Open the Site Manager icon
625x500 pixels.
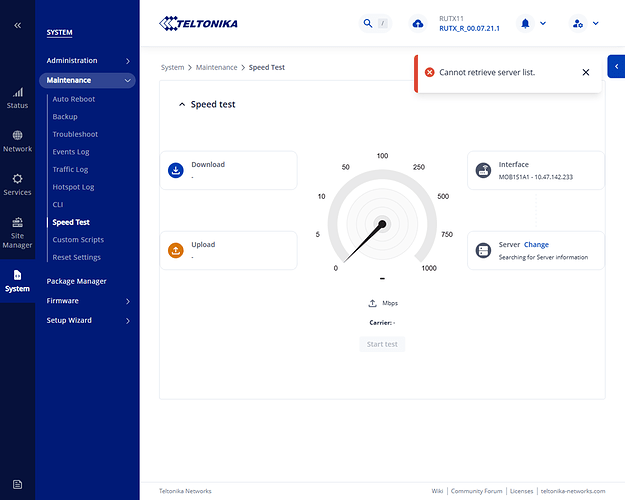(x=17, y=232)
